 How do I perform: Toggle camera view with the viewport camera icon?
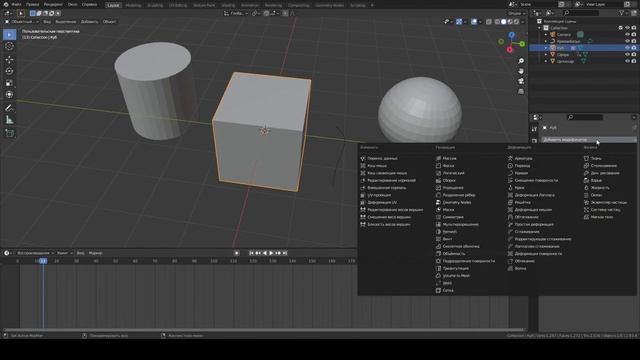pos(521,81)
